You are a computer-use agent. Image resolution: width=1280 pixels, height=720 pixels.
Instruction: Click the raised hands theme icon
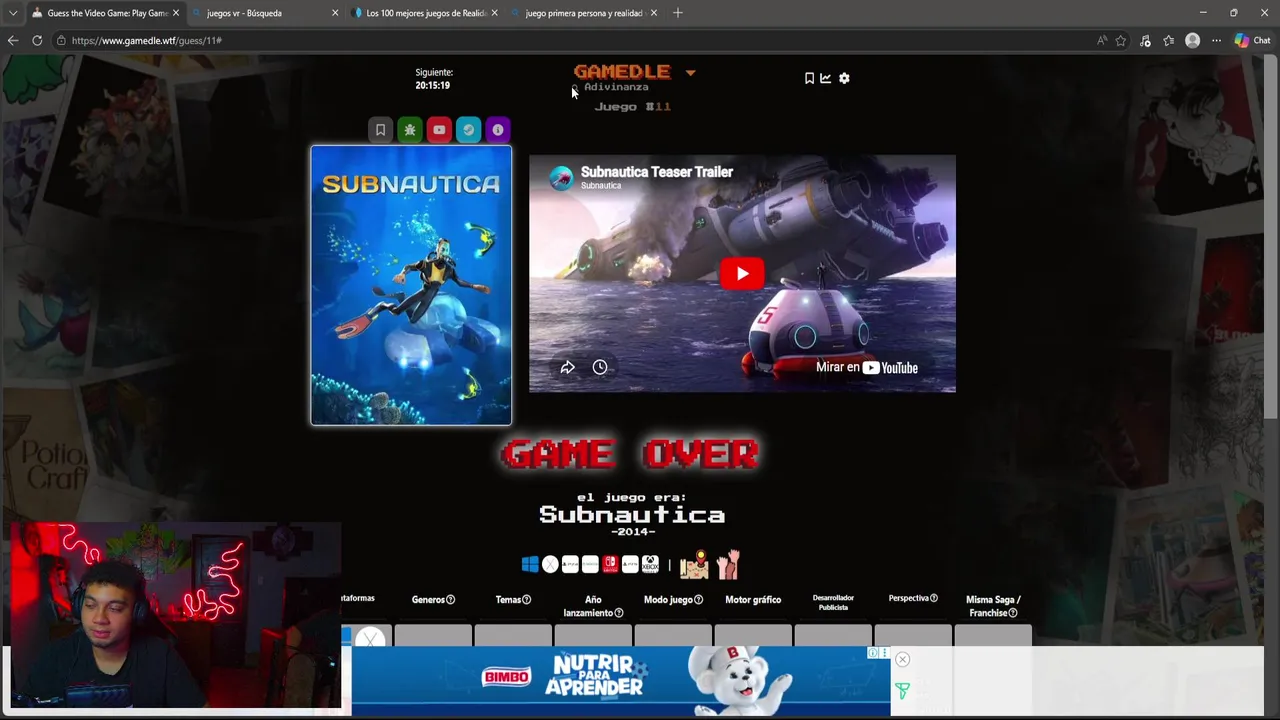tap(728, 564)
